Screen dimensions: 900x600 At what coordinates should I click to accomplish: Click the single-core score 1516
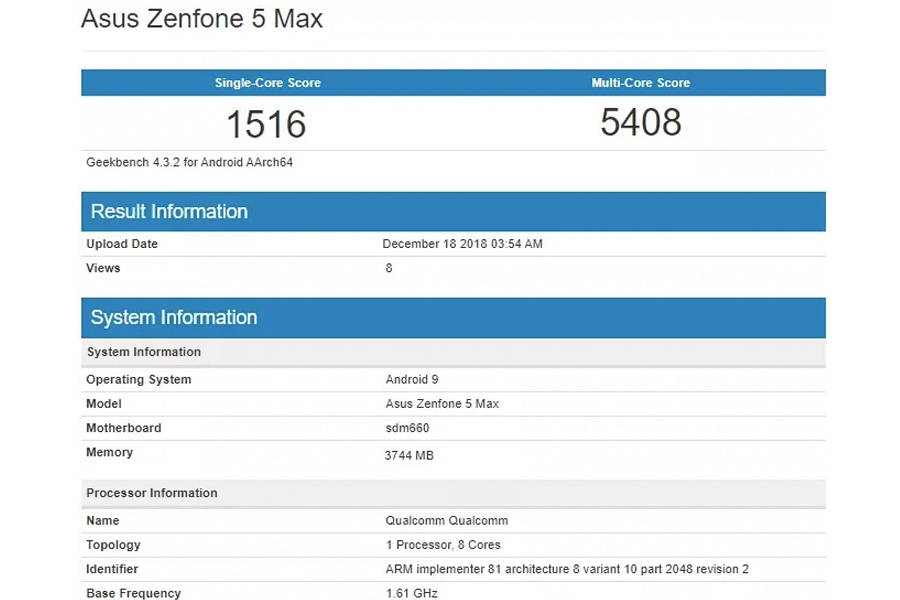click(266, 124)
